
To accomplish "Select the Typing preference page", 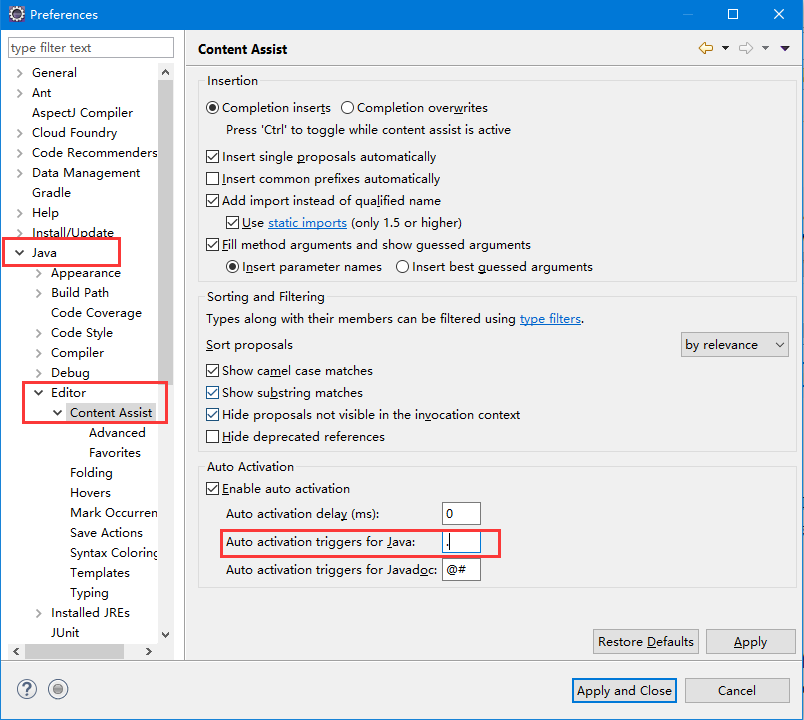I will [x=89, y=593].
